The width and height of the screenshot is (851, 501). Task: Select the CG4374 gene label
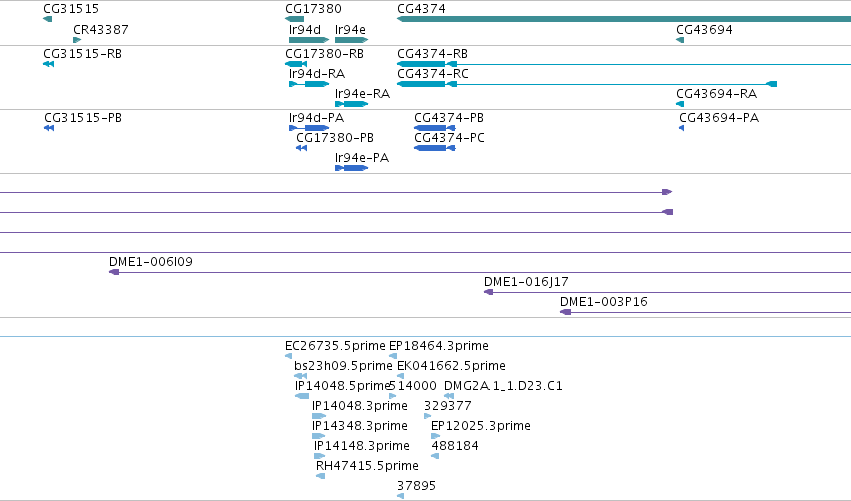[421, 9]
